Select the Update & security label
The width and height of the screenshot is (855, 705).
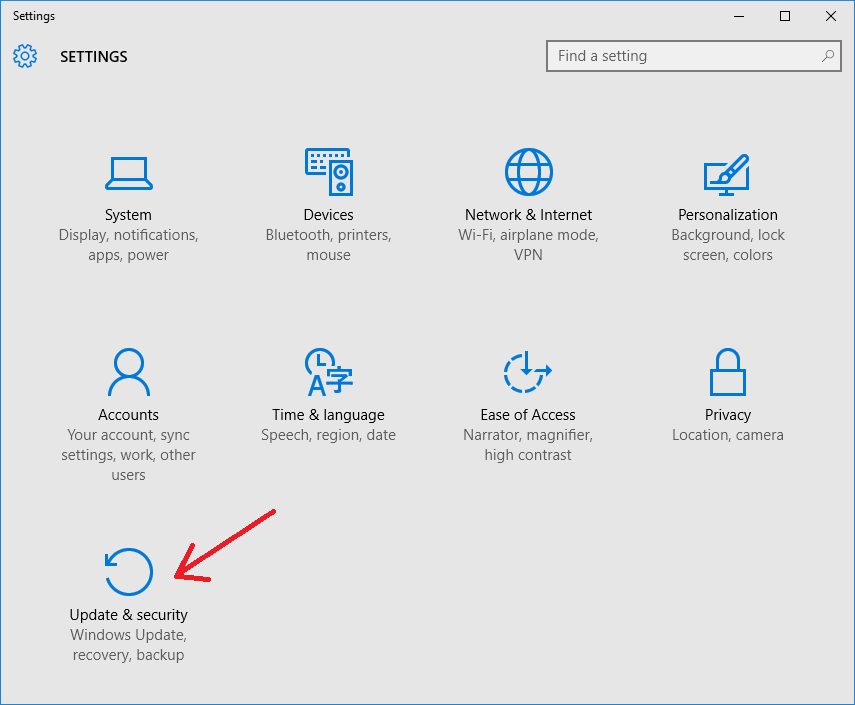click(x=129, y=615)
